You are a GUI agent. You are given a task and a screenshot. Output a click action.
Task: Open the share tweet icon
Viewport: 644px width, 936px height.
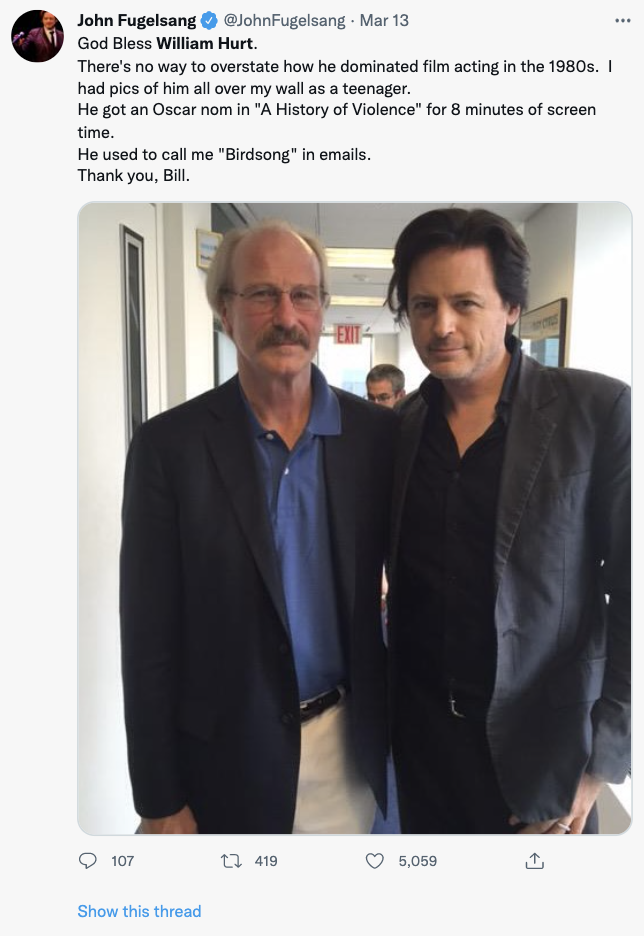click(534, 860)
